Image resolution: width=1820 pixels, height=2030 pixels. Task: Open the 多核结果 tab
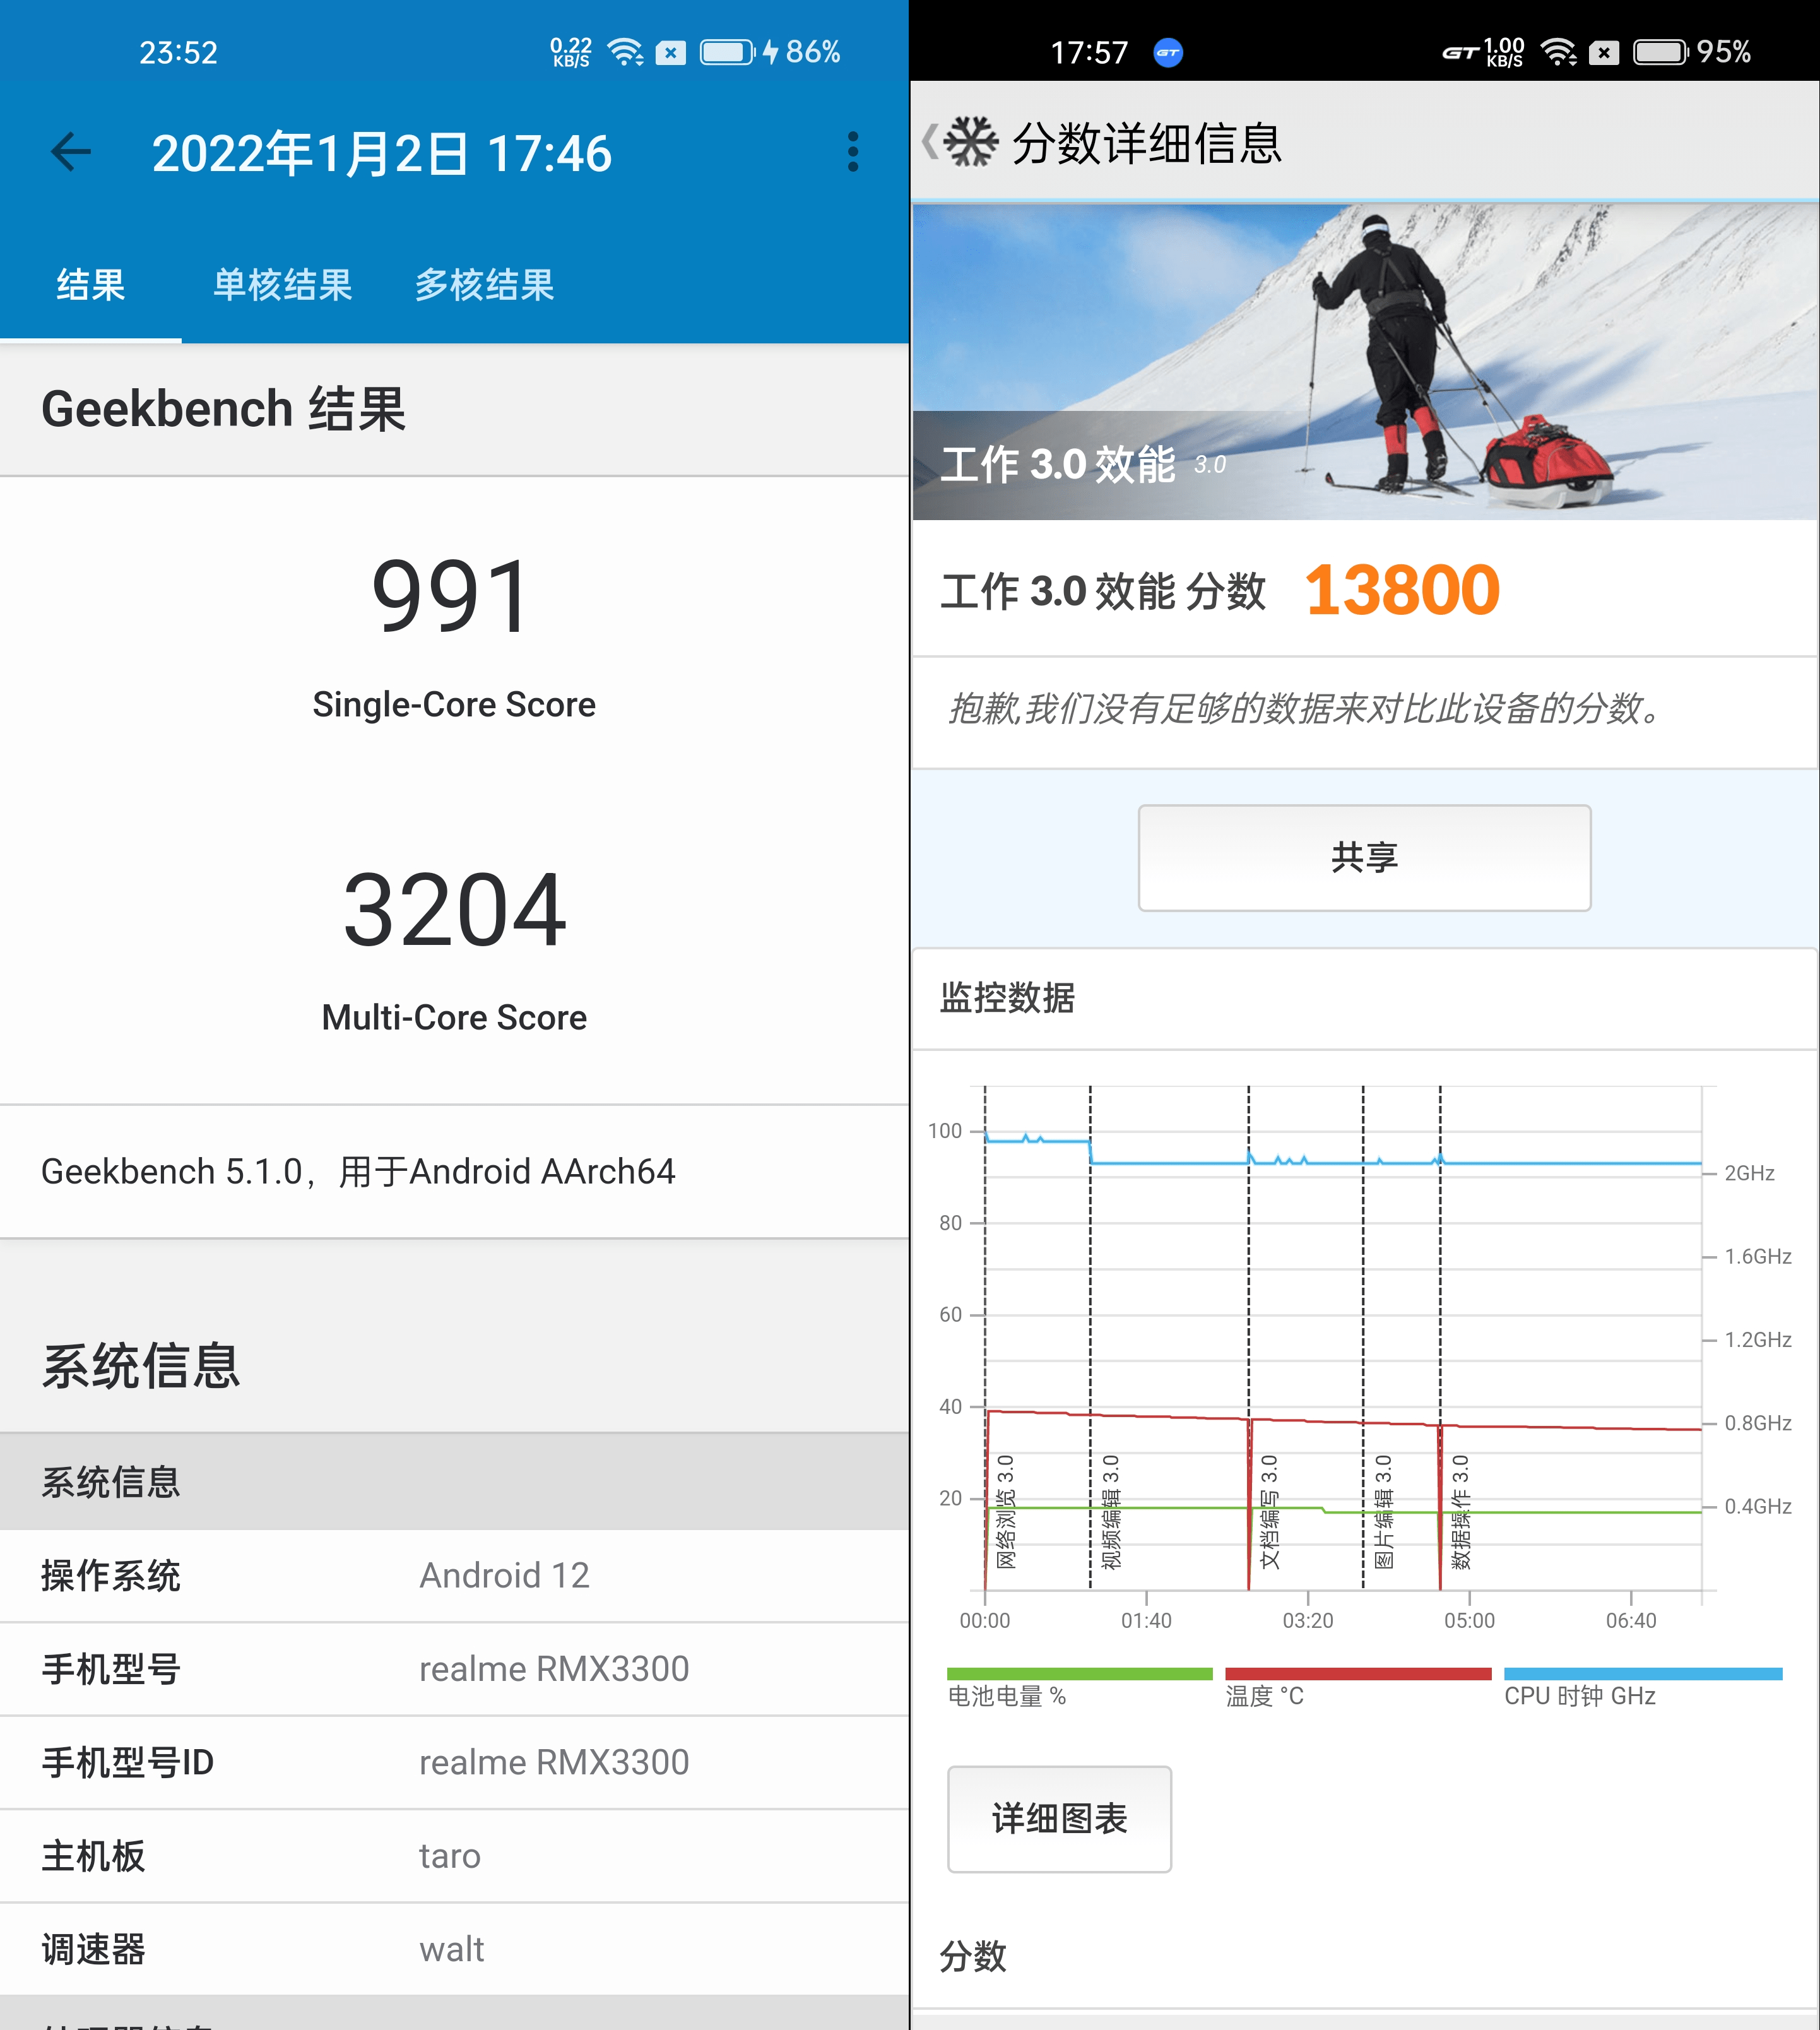[485, 286]
